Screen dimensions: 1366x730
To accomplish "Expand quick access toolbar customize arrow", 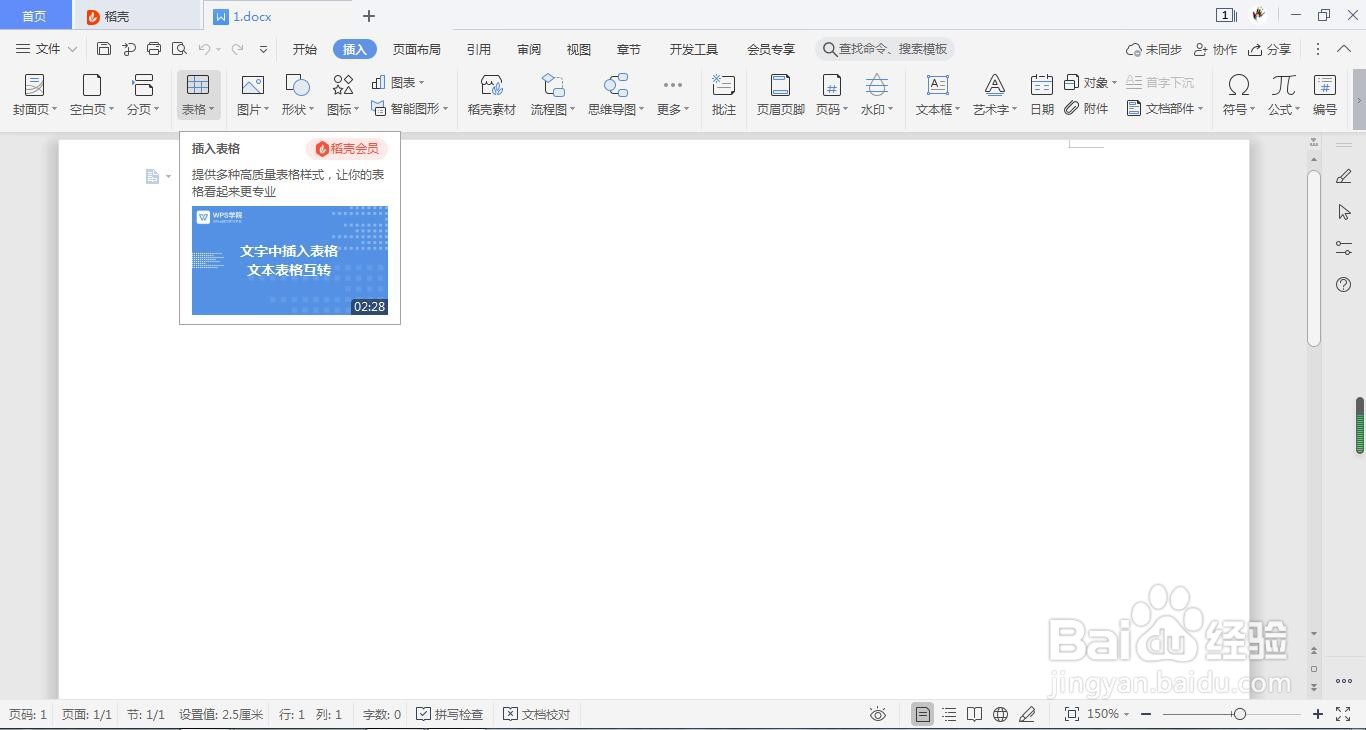I will (263, 49).
